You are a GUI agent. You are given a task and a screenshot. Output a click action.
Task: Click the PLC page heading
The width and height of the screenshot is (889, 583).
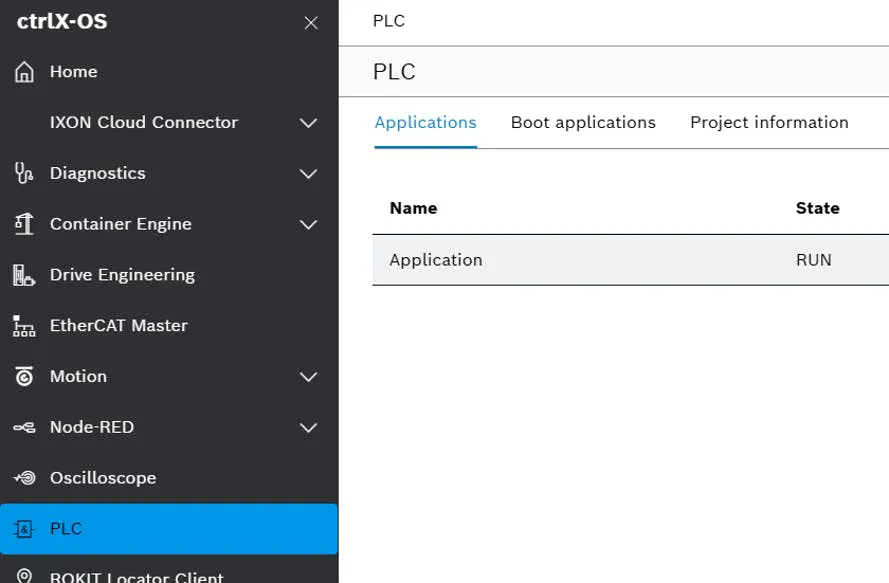394,72
